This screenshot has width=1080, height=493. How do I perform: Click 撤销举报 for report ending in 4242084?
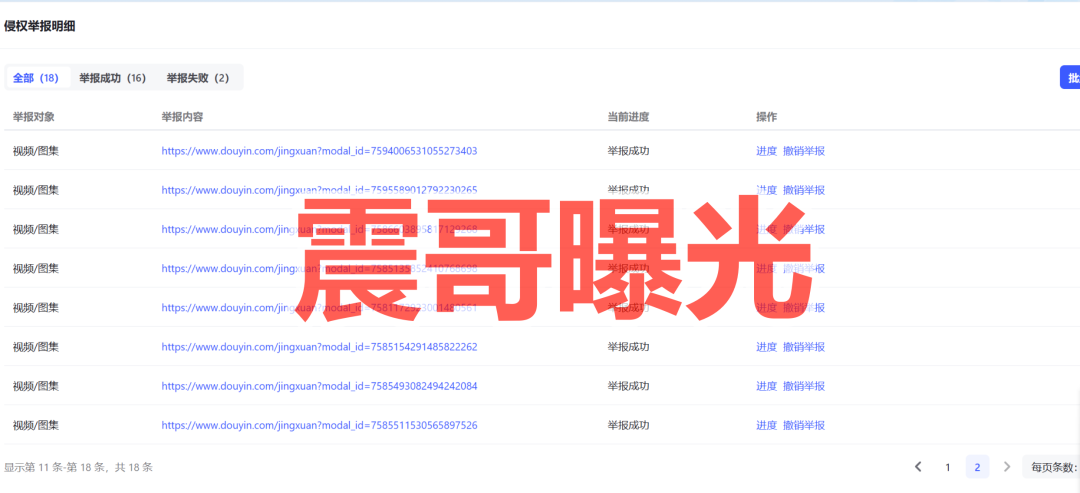[804, 386]
